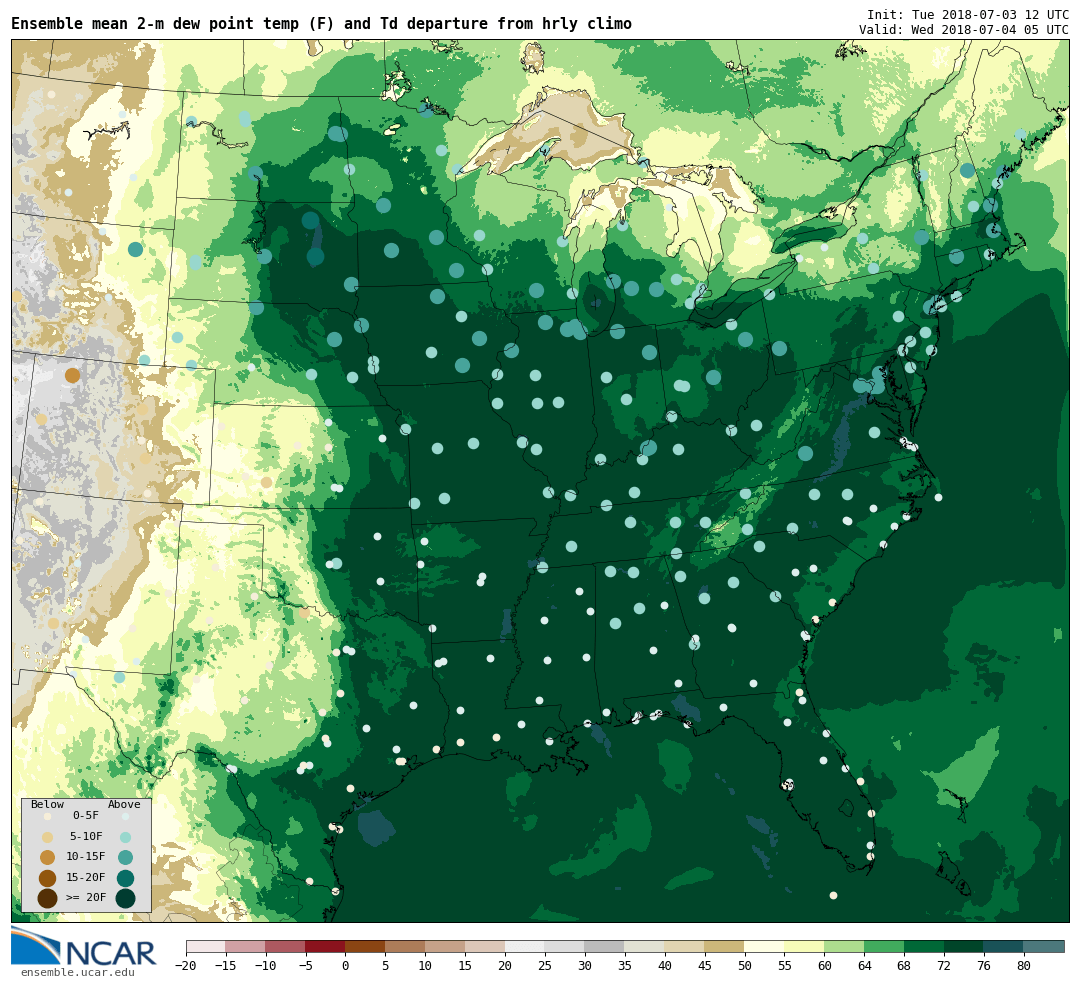Click the '-20' colorbar tick label

coord(186,965)
